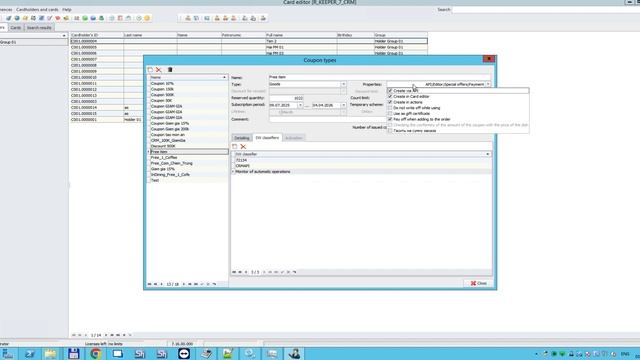Select Group 01 in left panel
This screenshot has height=360, width=640.
tap(33, 42)
